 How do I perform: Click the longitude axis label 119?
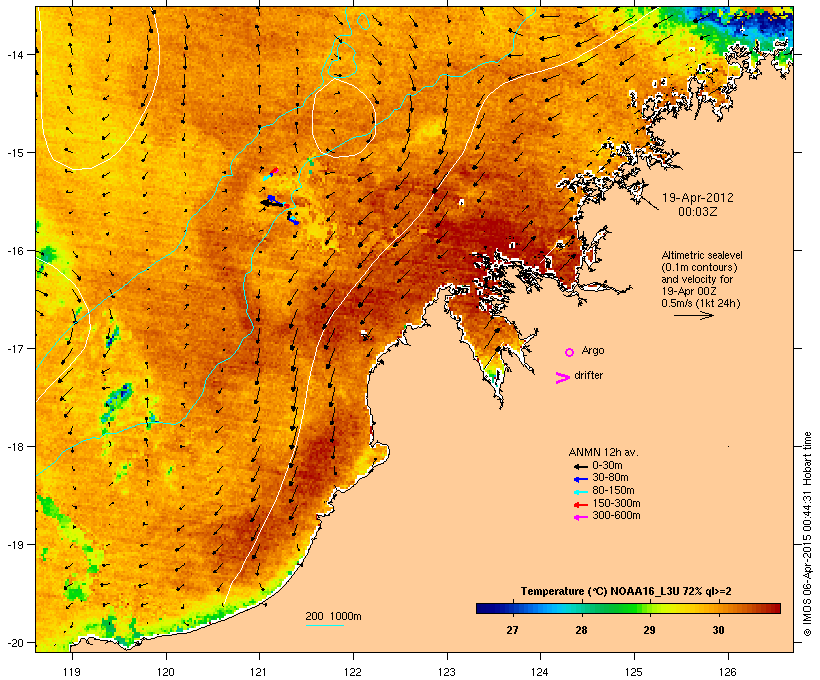pos(72,672)
